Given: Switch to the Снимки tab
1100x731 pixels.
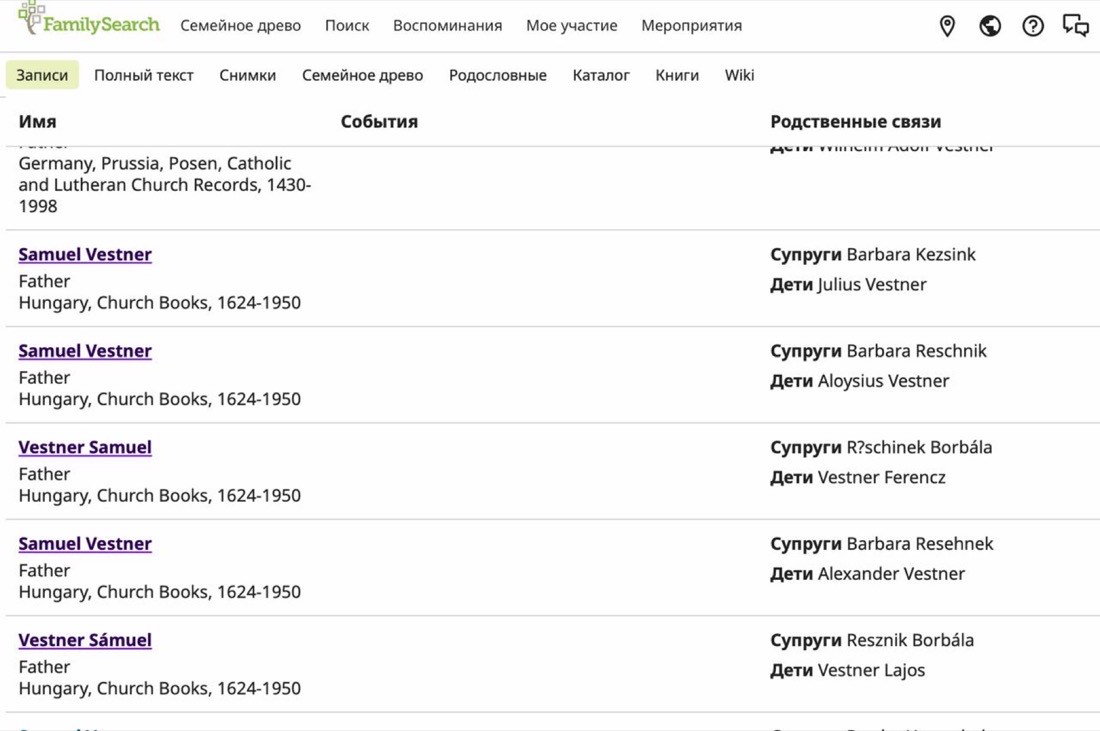Looking at the screenshot, I should click(x=248, y=75).
